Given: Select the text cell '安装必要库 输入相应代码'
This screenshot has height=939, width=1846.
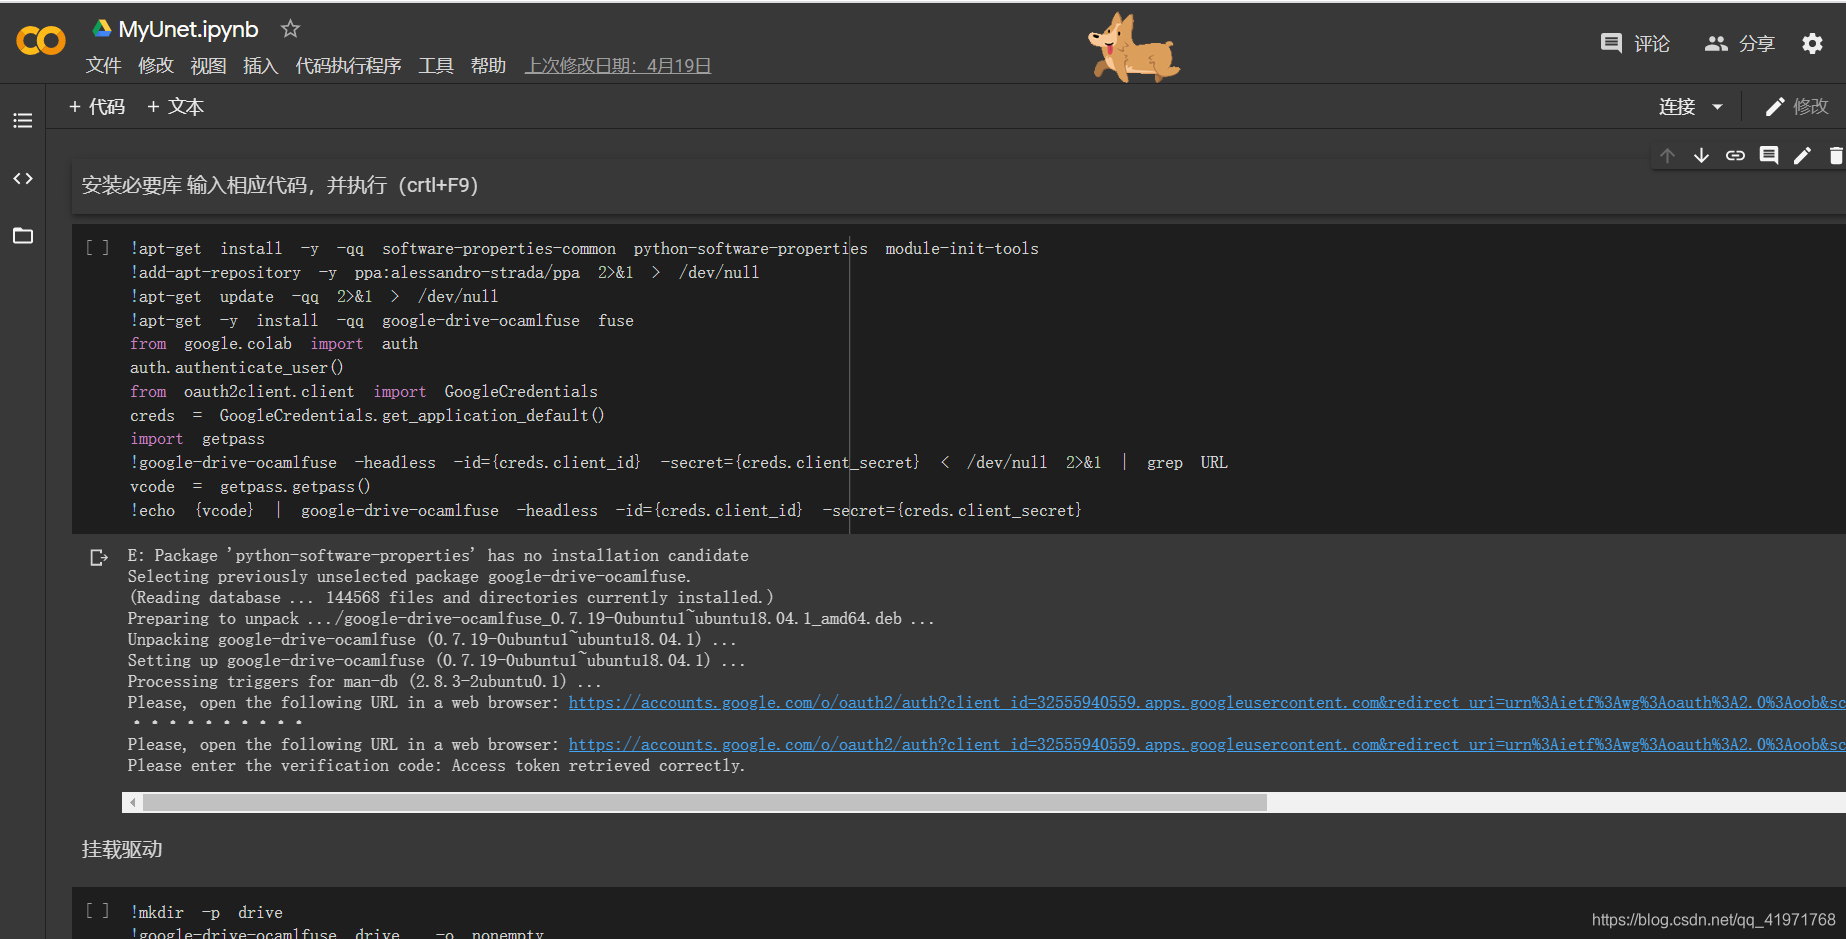Looking at the screenshot, I should click(x=958, y=185).
